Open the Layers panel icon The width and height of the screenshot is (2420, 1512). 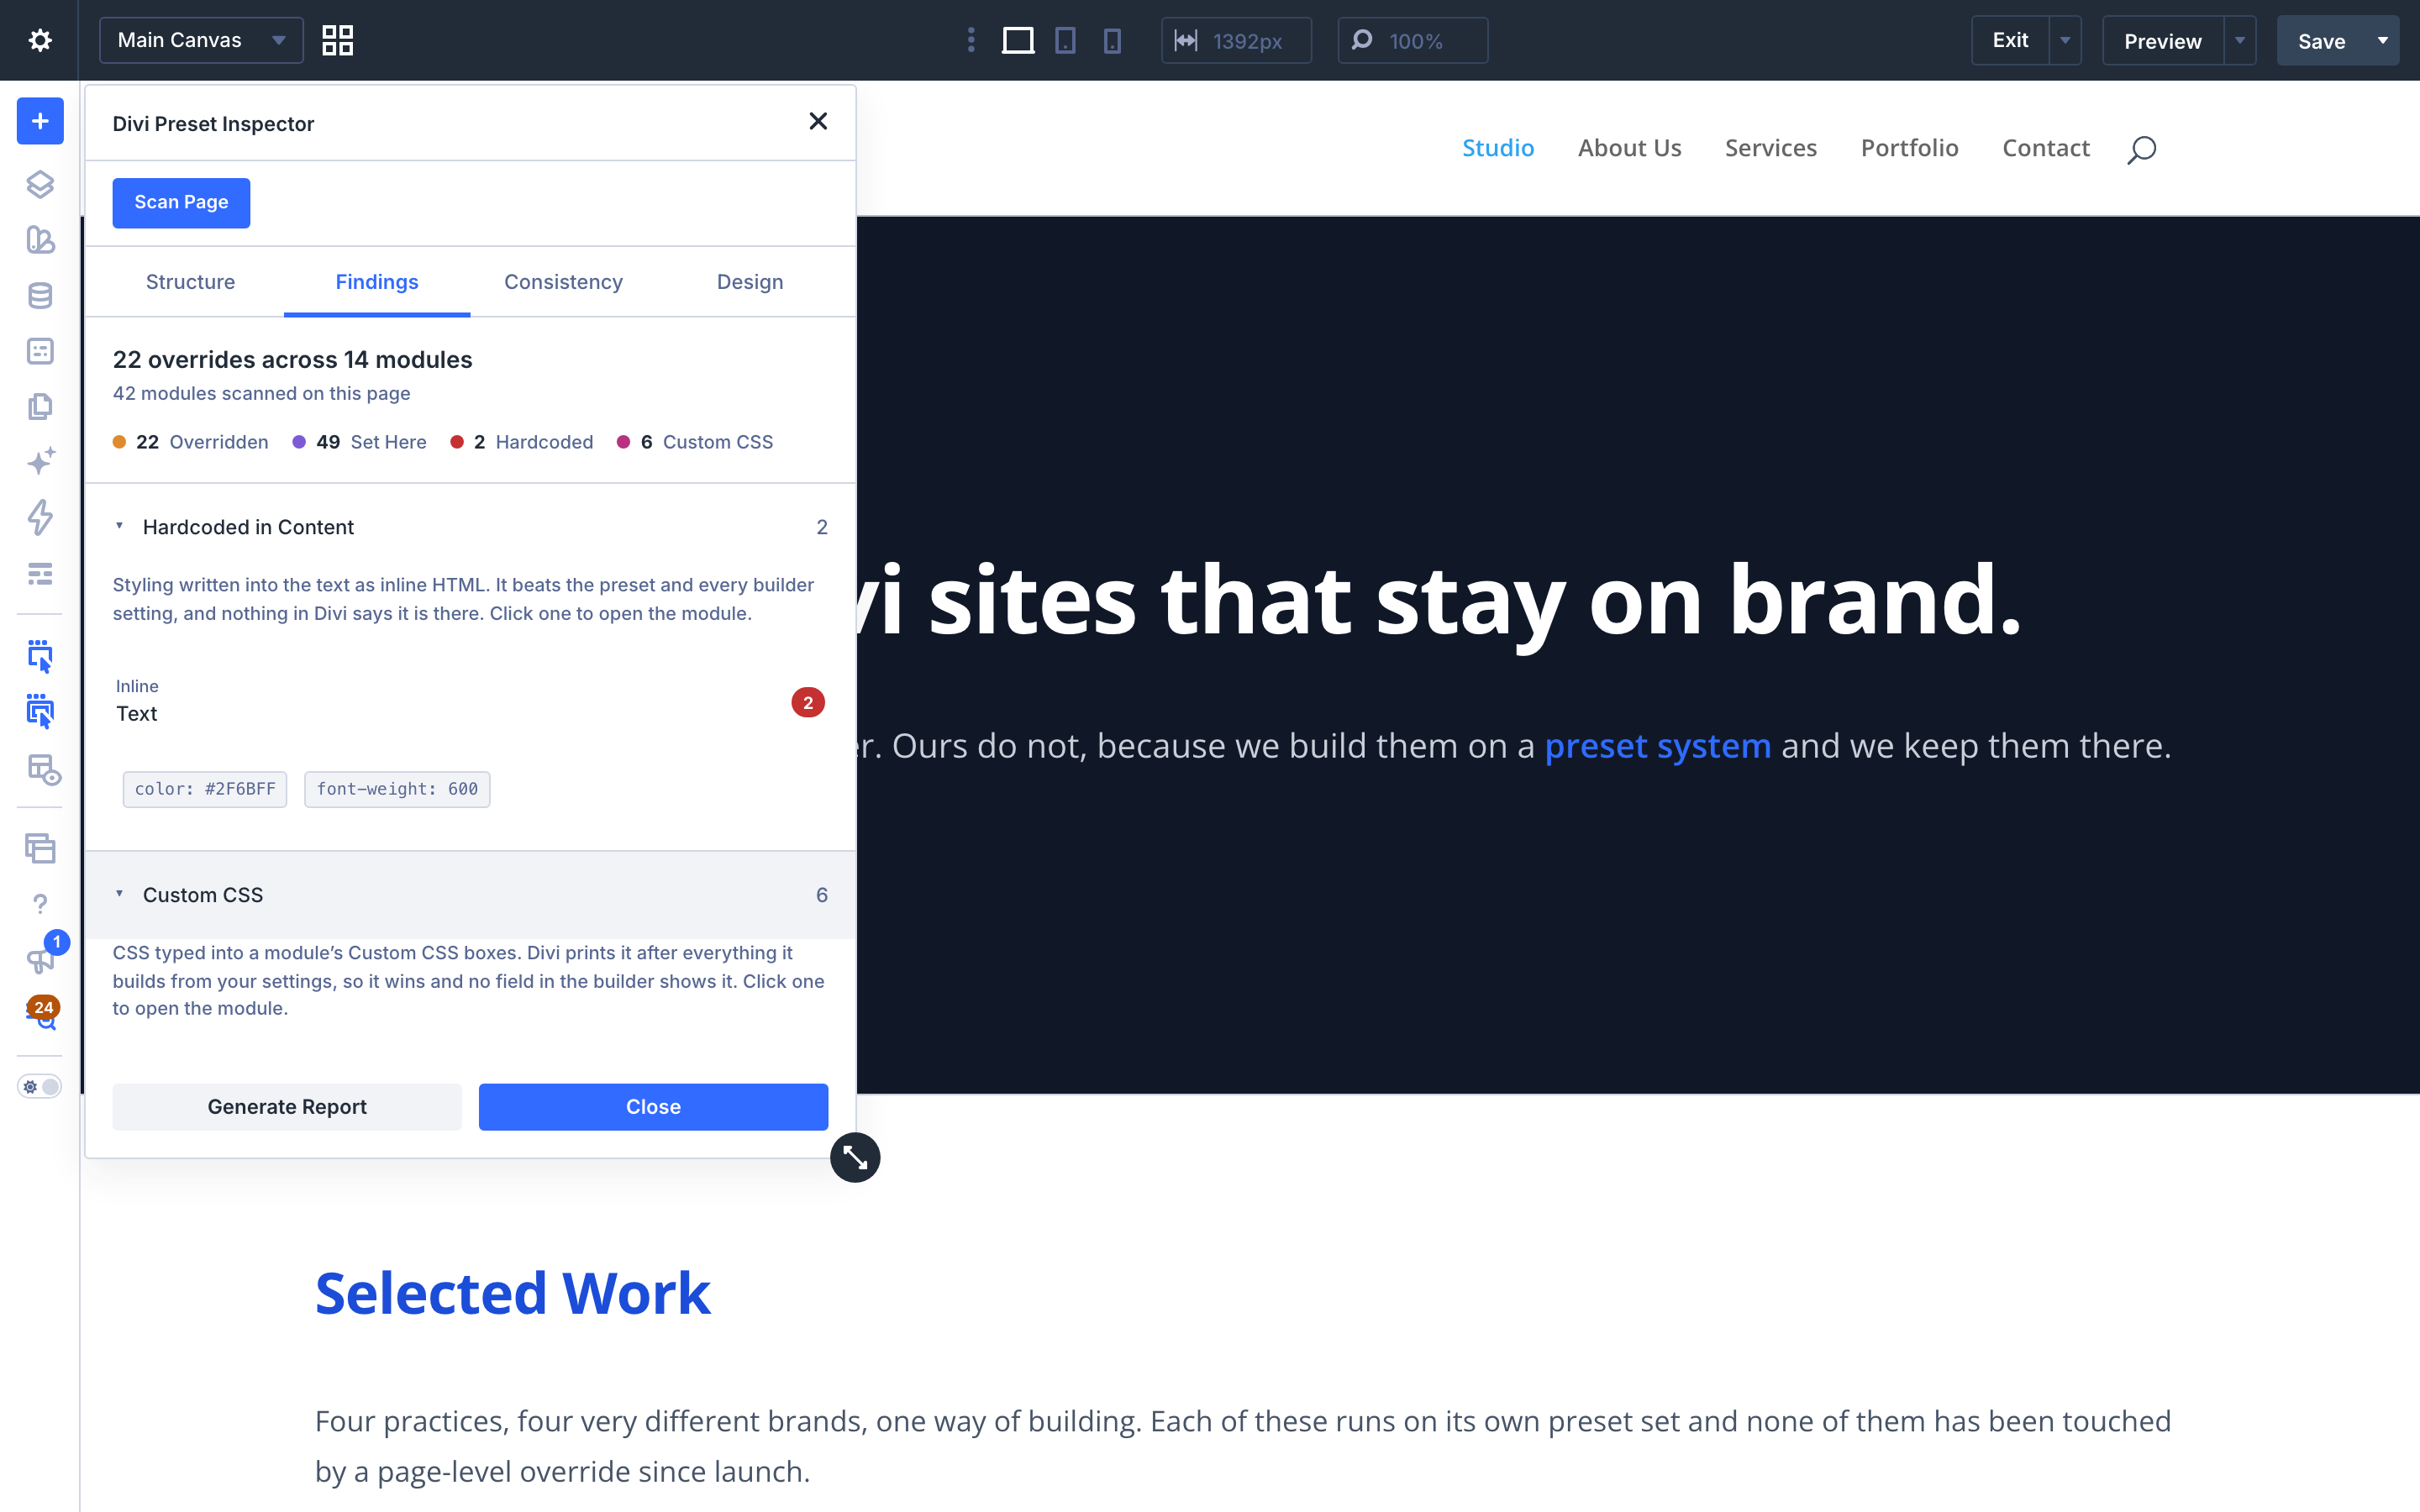40,184
